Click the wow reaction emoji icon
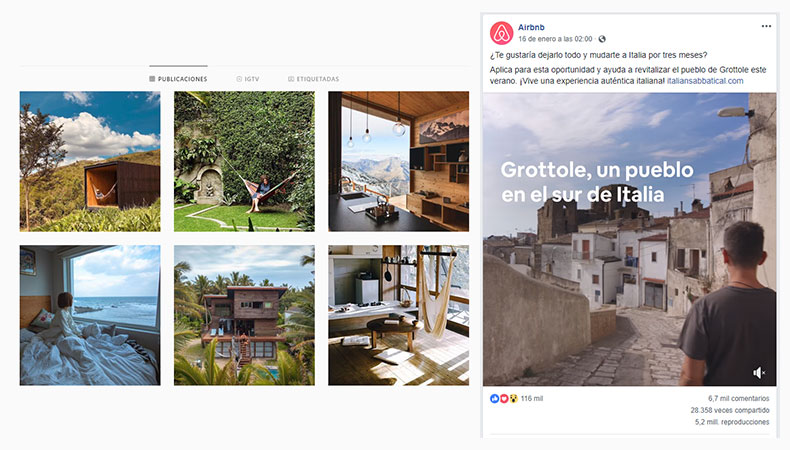 click(513, 399)
